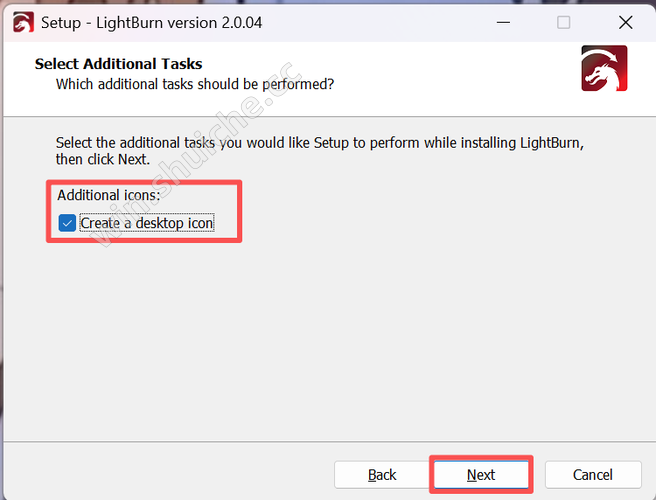Untick the desktop icon checkbox box

coord(67,223)
